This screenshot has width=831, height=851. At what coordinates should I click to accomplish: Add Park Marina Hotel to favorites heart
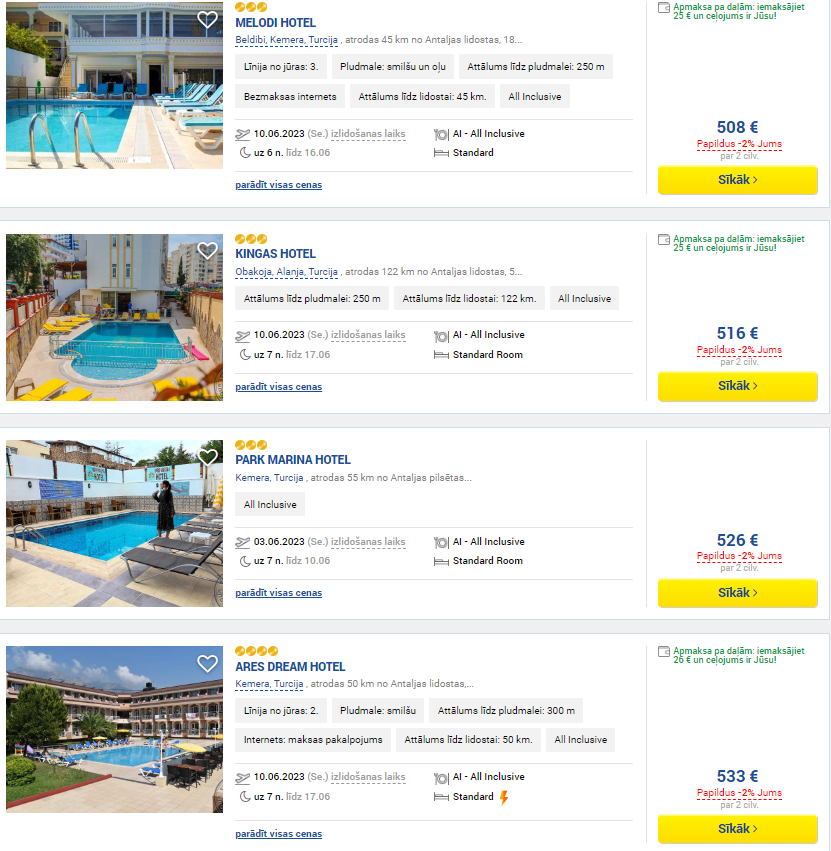tap(207, 457)
